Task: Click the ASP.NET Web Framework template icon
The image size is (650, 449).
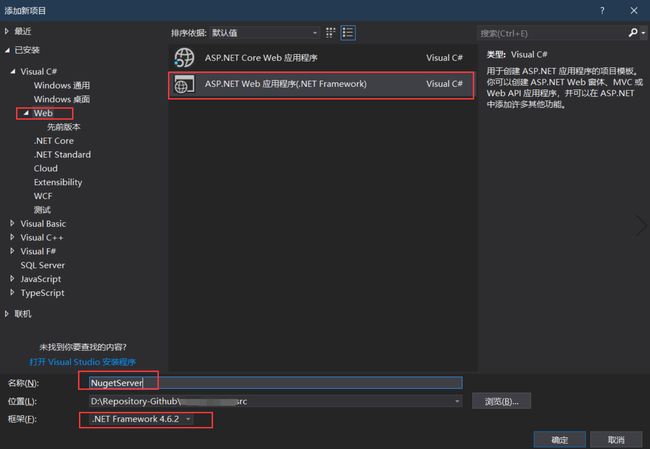Action: (184, 85)
